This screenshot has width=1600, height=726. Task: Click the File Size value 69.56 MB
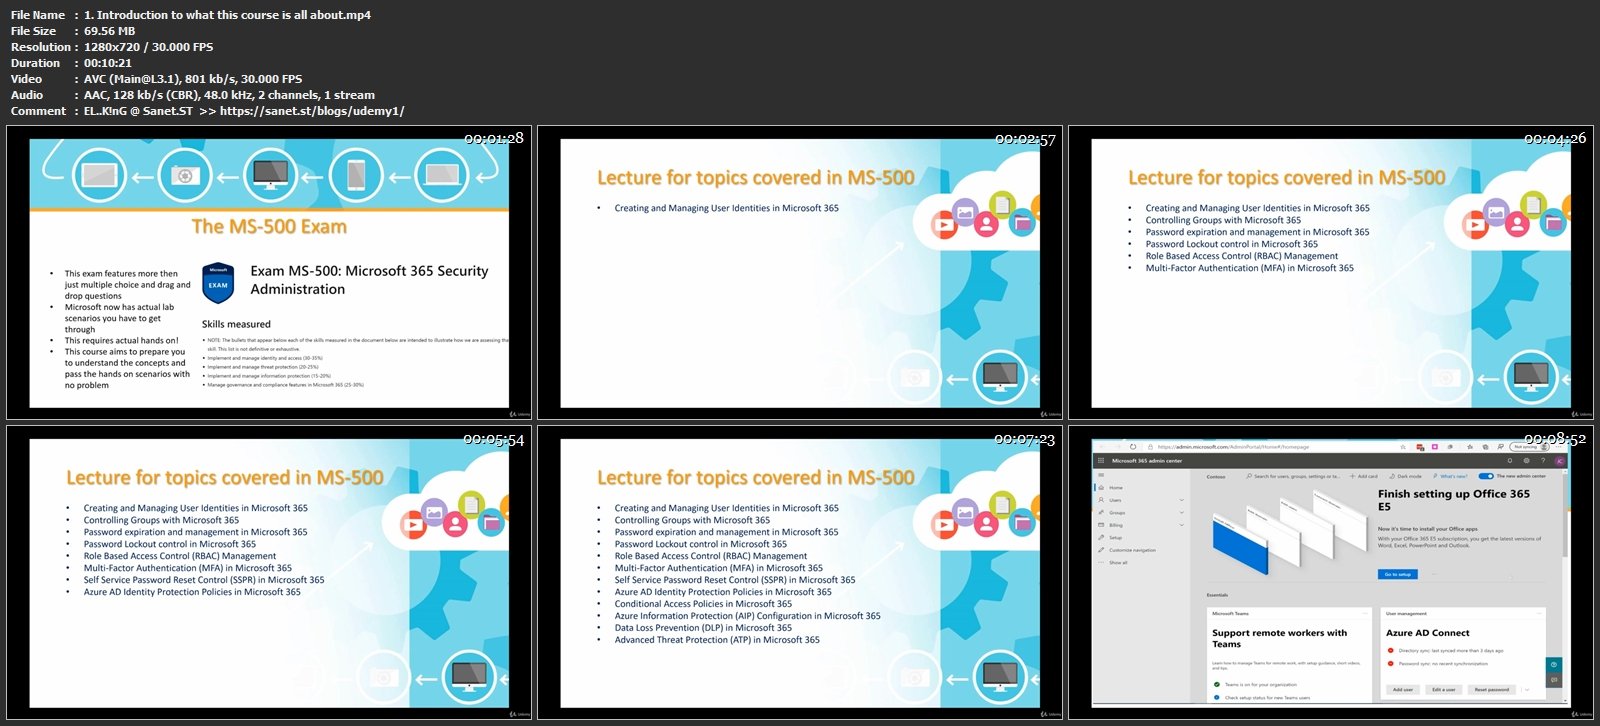(109, 31)
